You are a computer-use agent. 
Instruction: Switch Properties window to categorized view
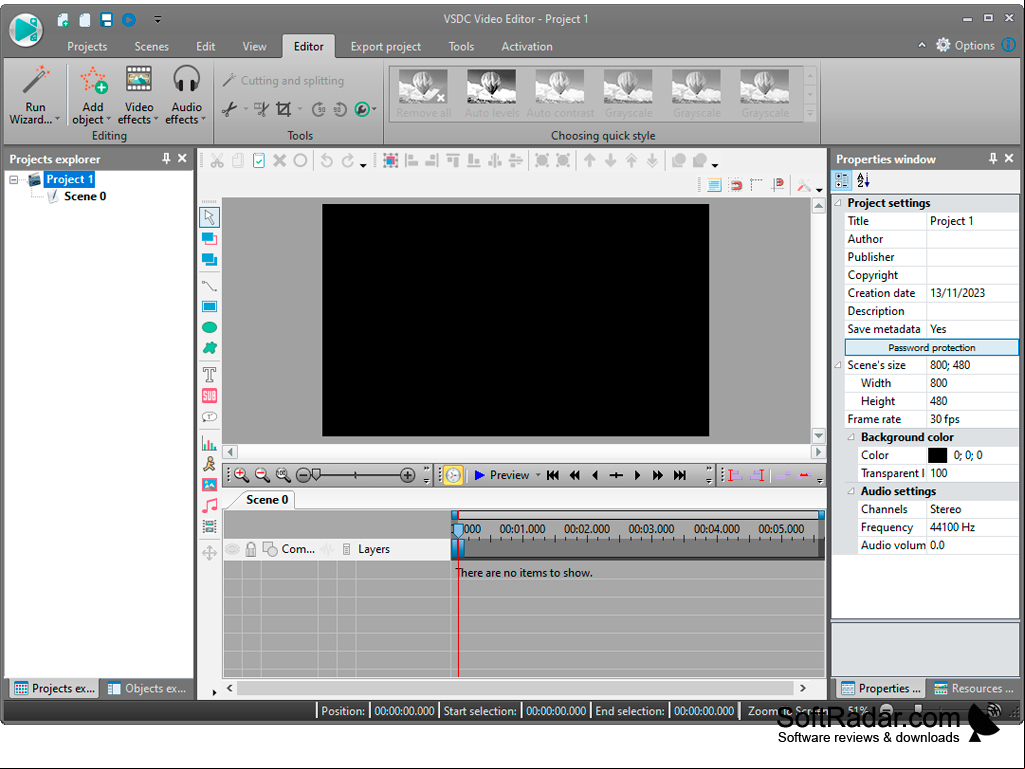pyautogui.click(x=842, y=180)
